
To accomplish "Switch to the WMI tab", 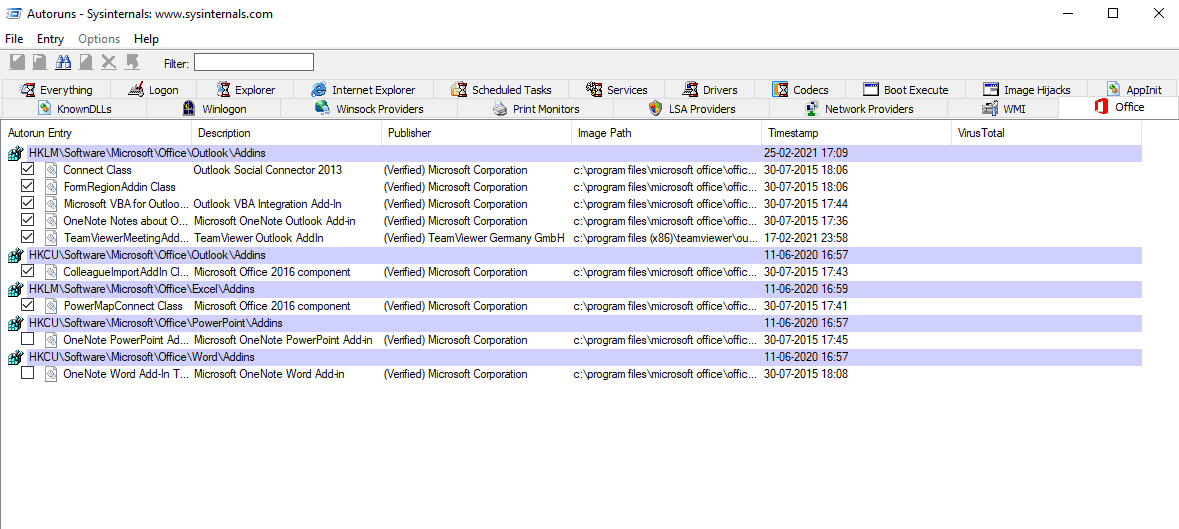I will (1004, 109).
